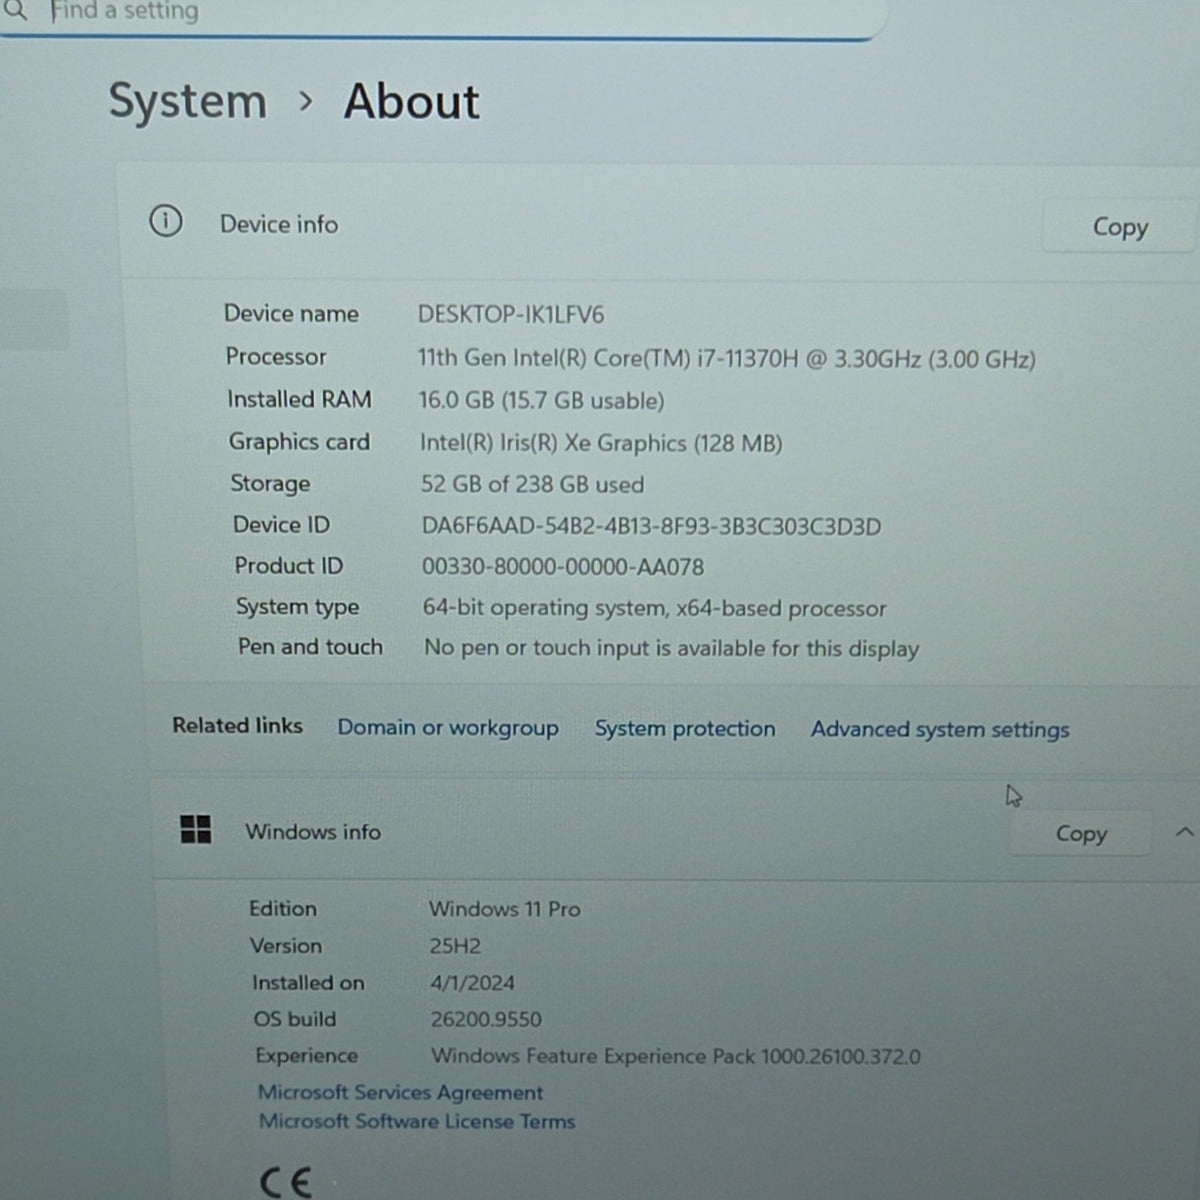
Task: Open Microsoft Services Agreement link
Action: click(x=400, y=1092)
